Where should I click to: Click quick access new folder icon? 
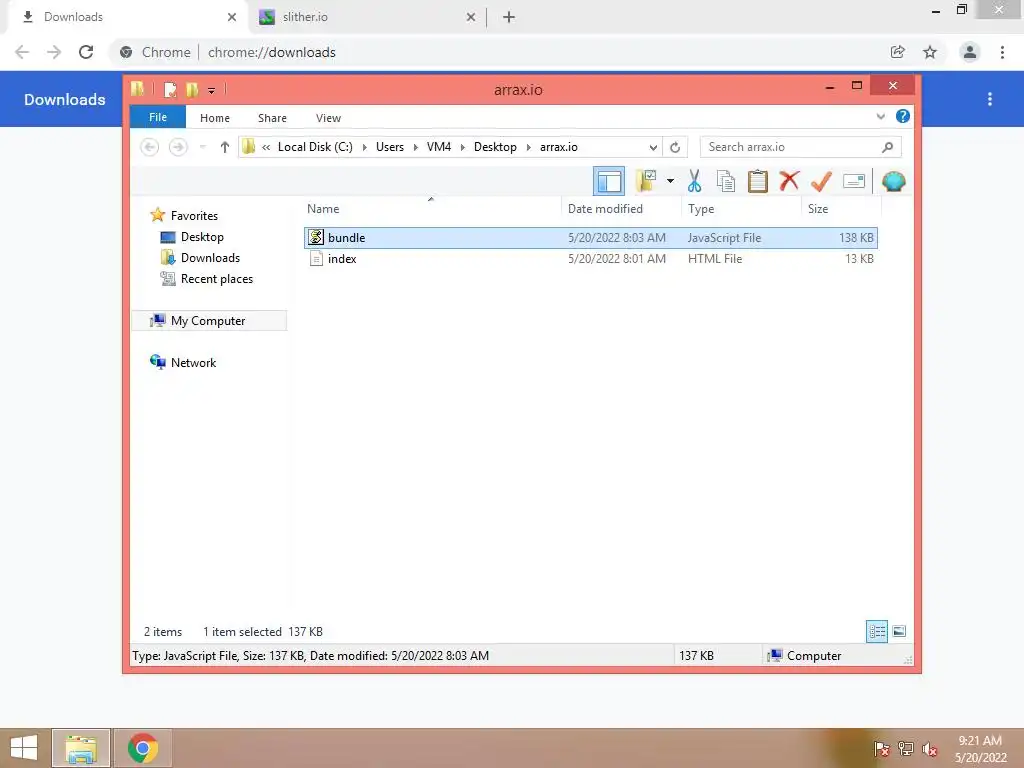191,89
